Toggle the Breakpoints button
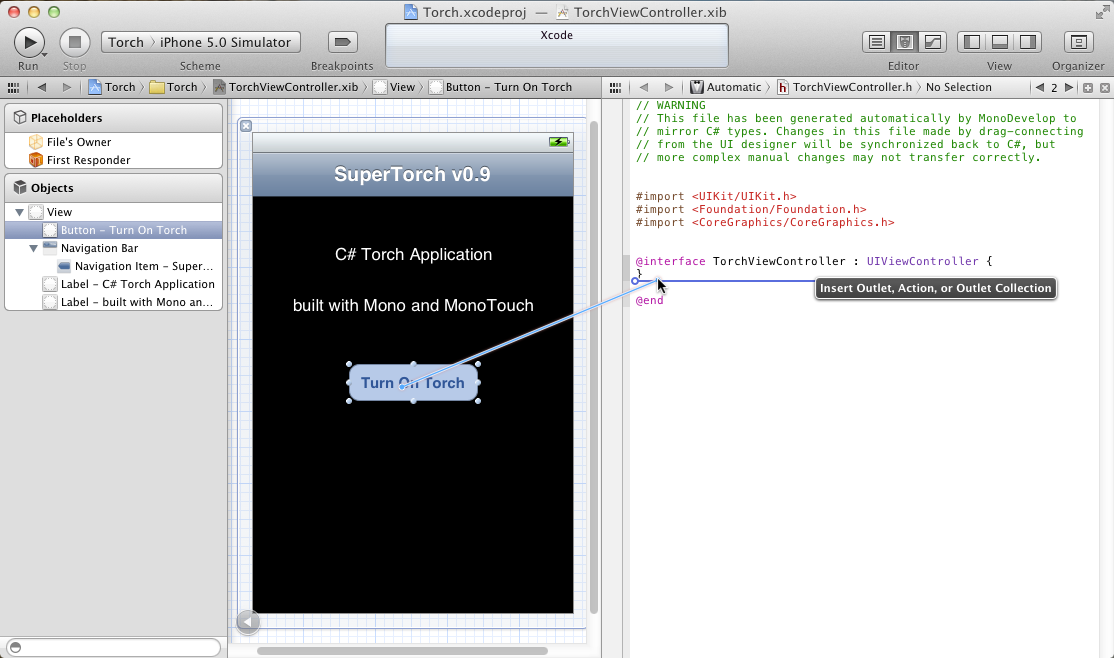This screenshot has height=658, width=1114. click(342, 42)
